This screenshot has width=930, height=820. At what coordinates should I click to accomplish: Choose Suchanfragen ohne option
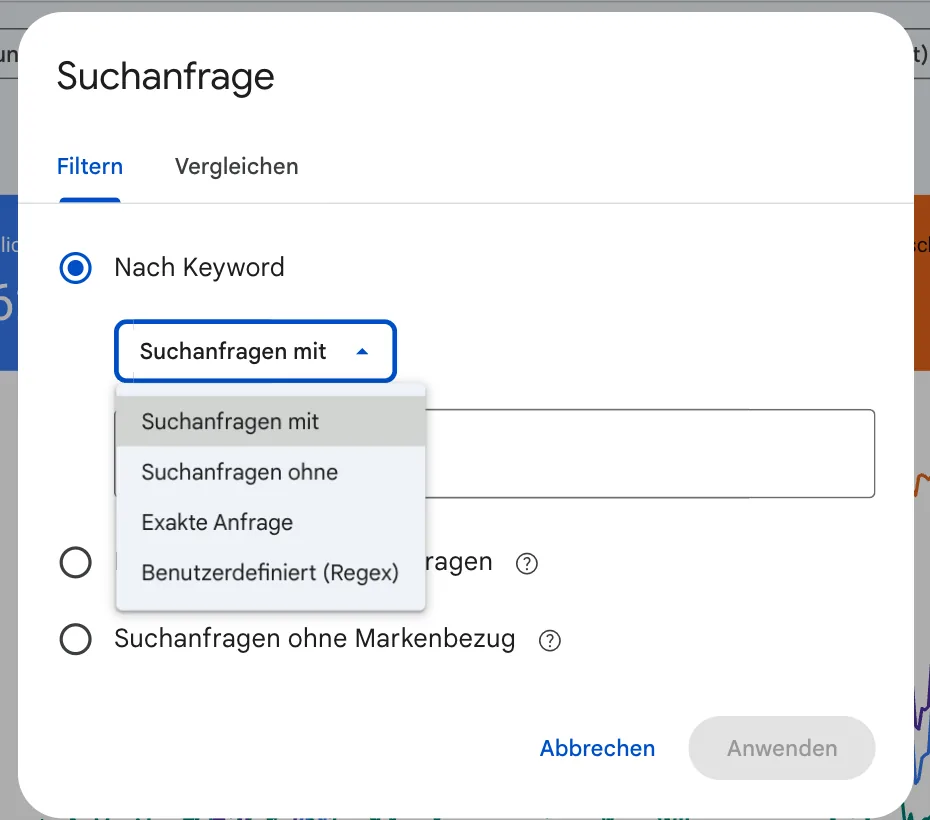[270, 472]
